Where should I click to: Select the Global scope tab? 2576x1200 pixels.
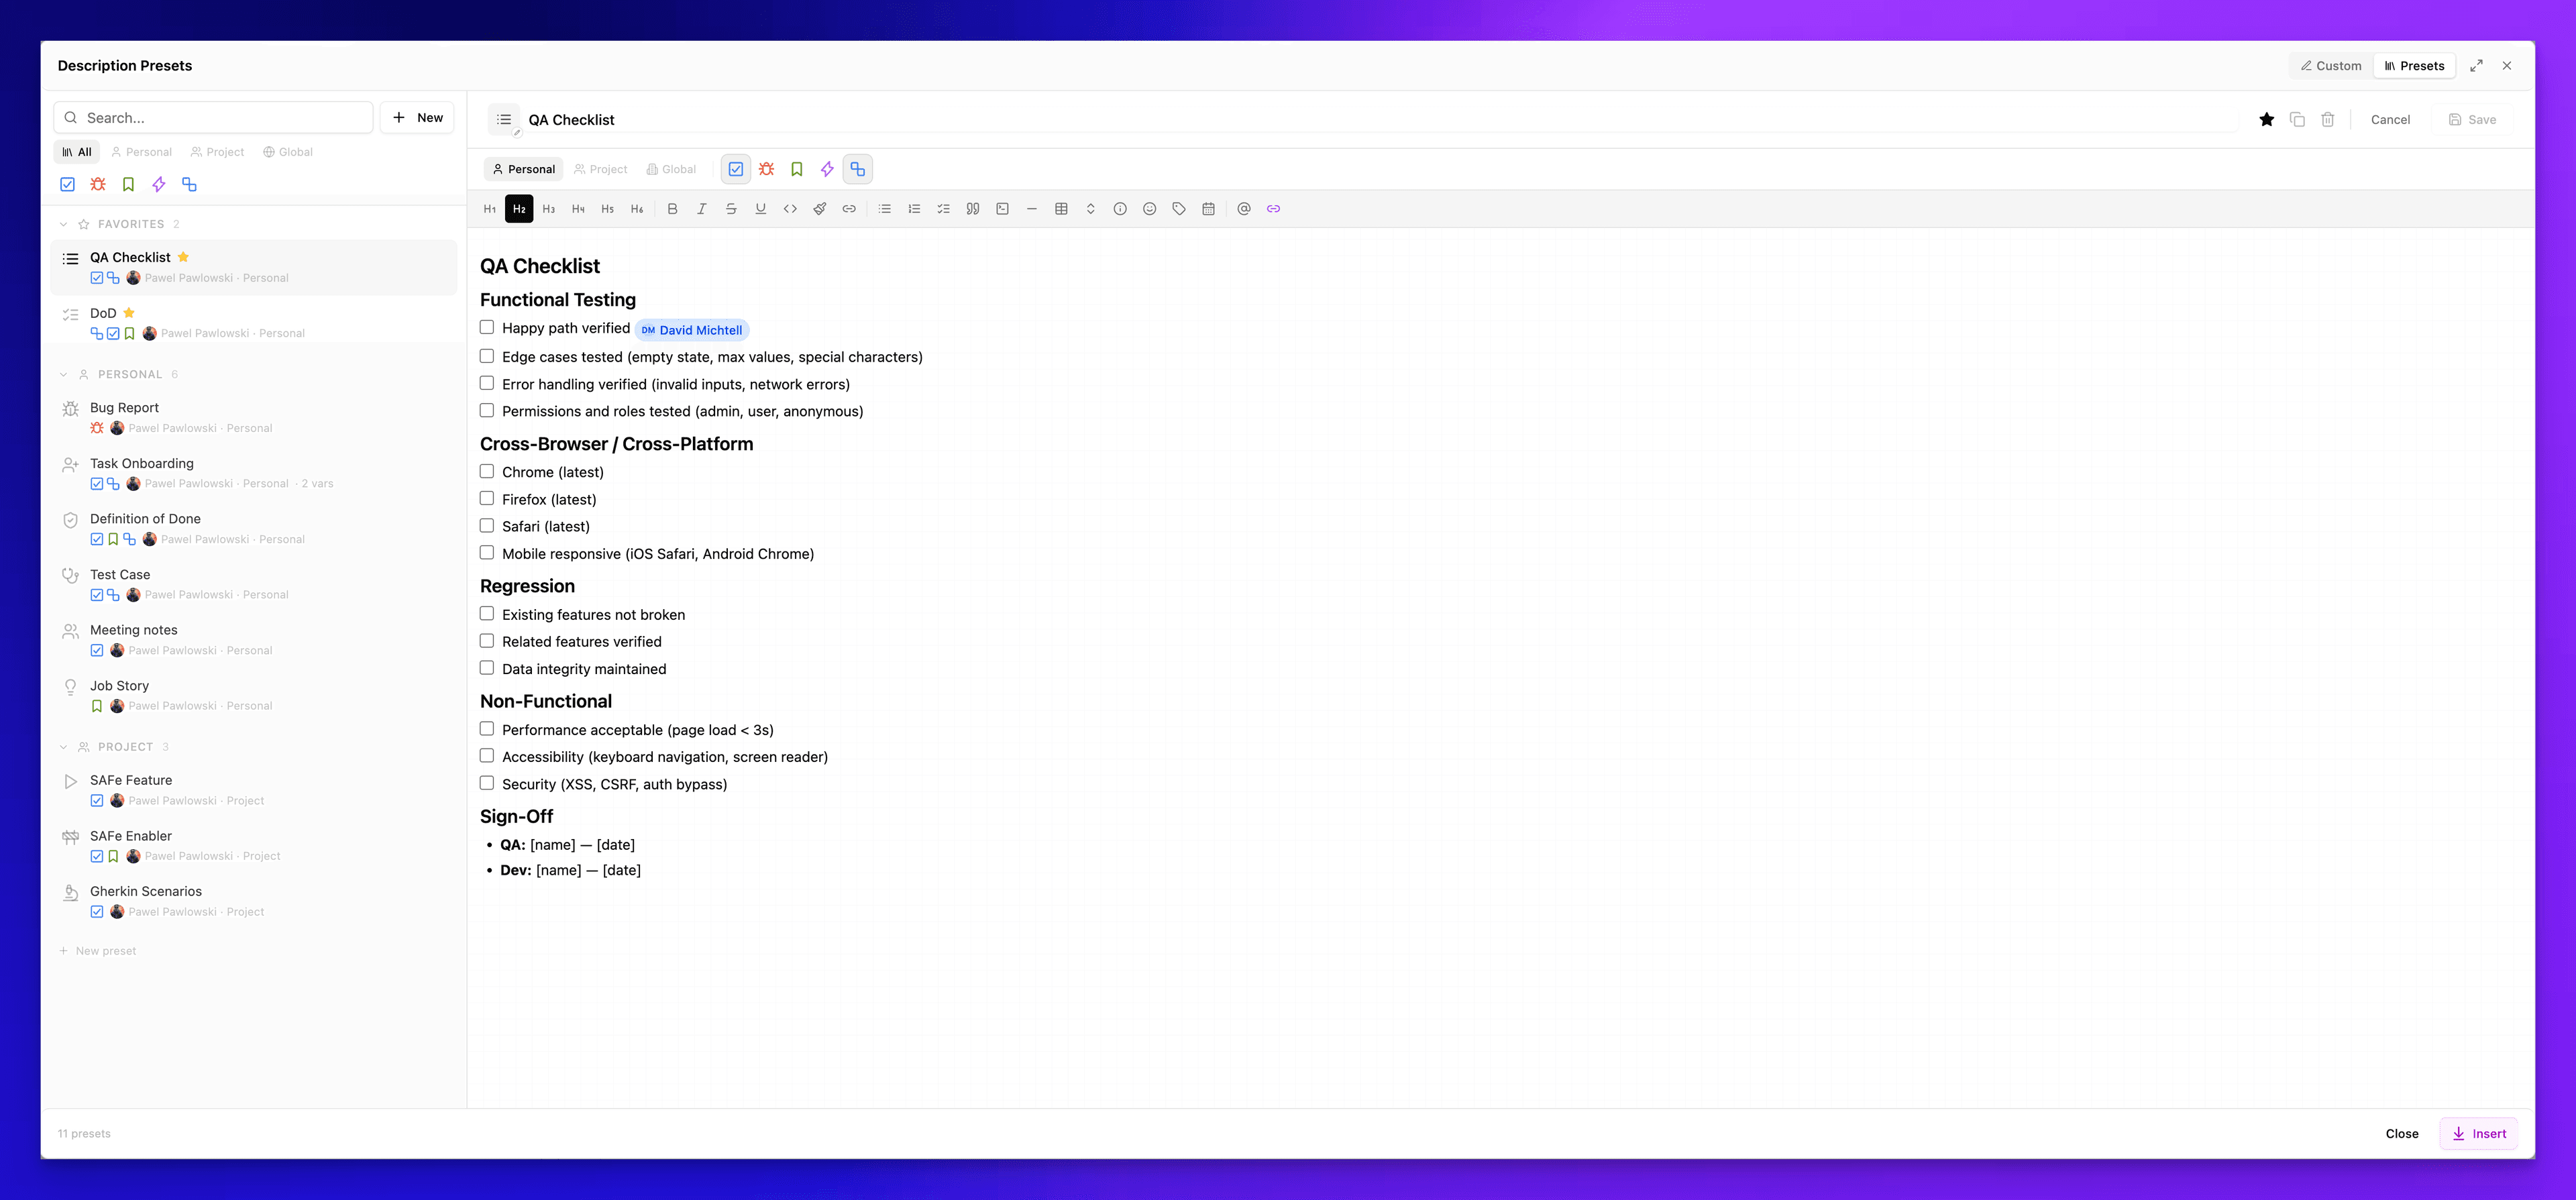pyautogui.click(x=671, y=168)
